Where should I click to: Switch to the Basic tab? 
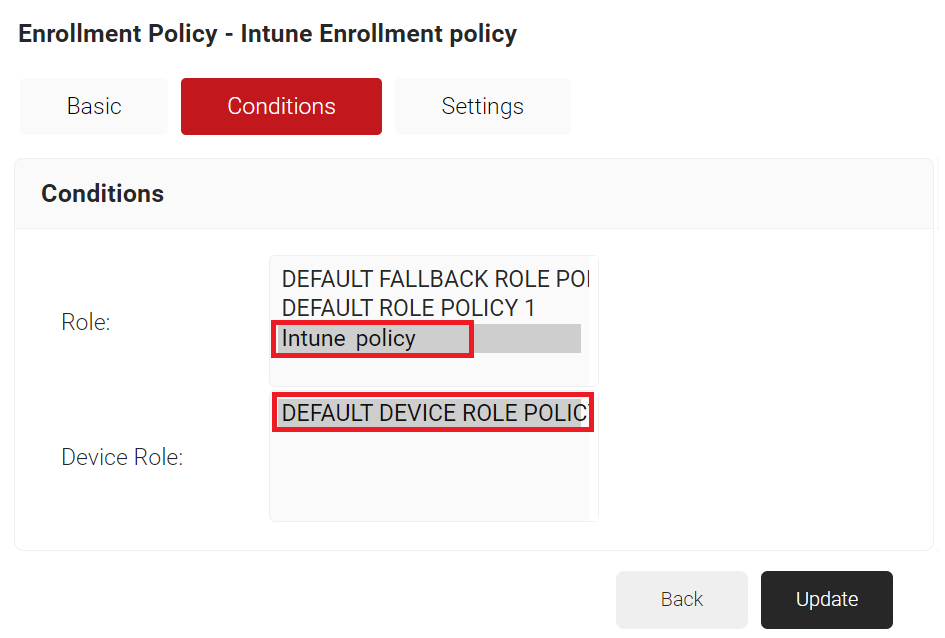point(94,107)
